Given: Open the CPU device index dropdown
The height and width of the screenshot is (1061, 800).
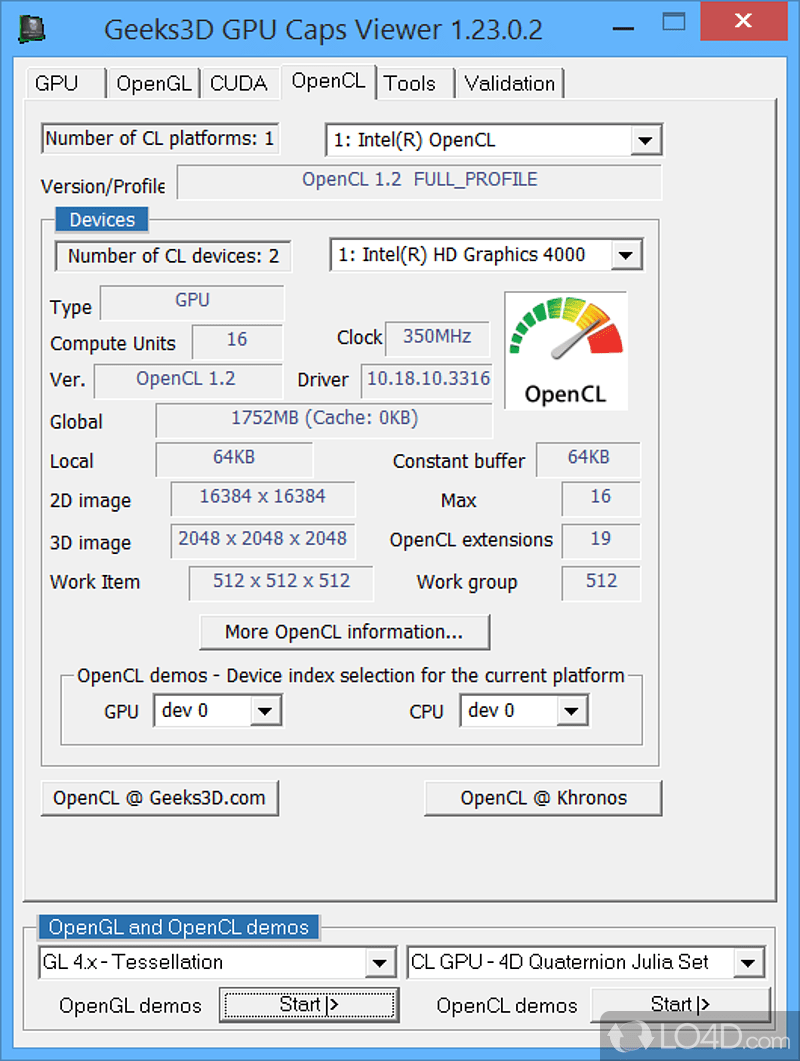Looking at the screenshot, I should (x=571, y=711).
